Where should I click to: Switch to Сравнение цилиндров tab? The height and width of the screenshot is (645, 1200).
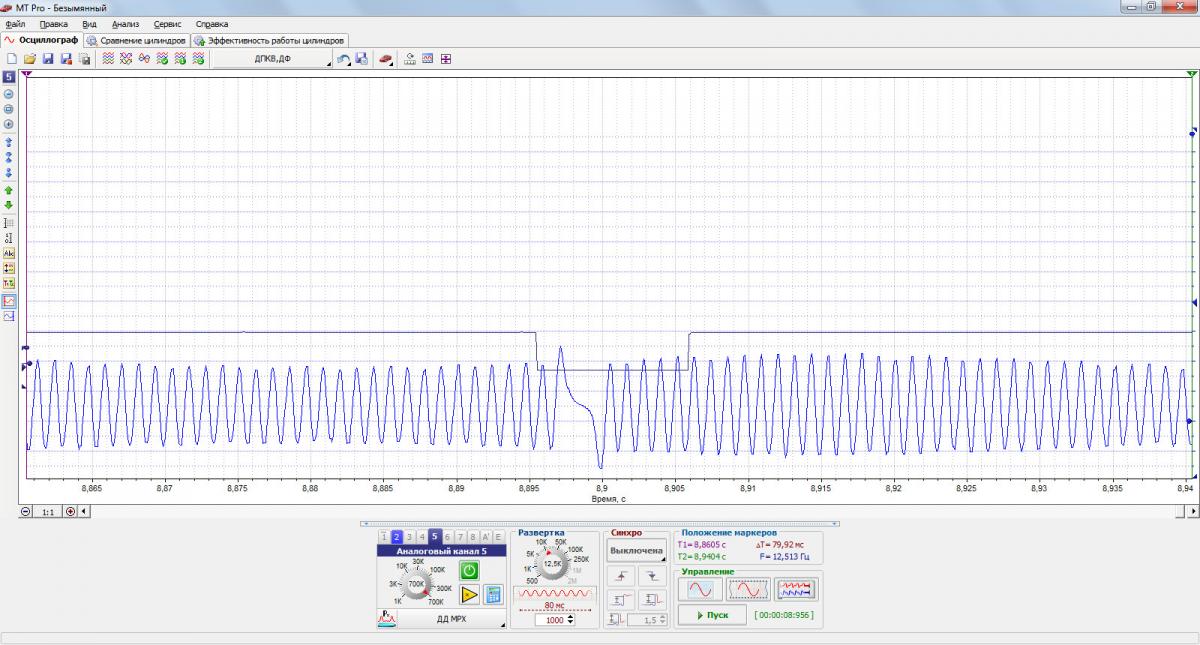click(136, 40)
